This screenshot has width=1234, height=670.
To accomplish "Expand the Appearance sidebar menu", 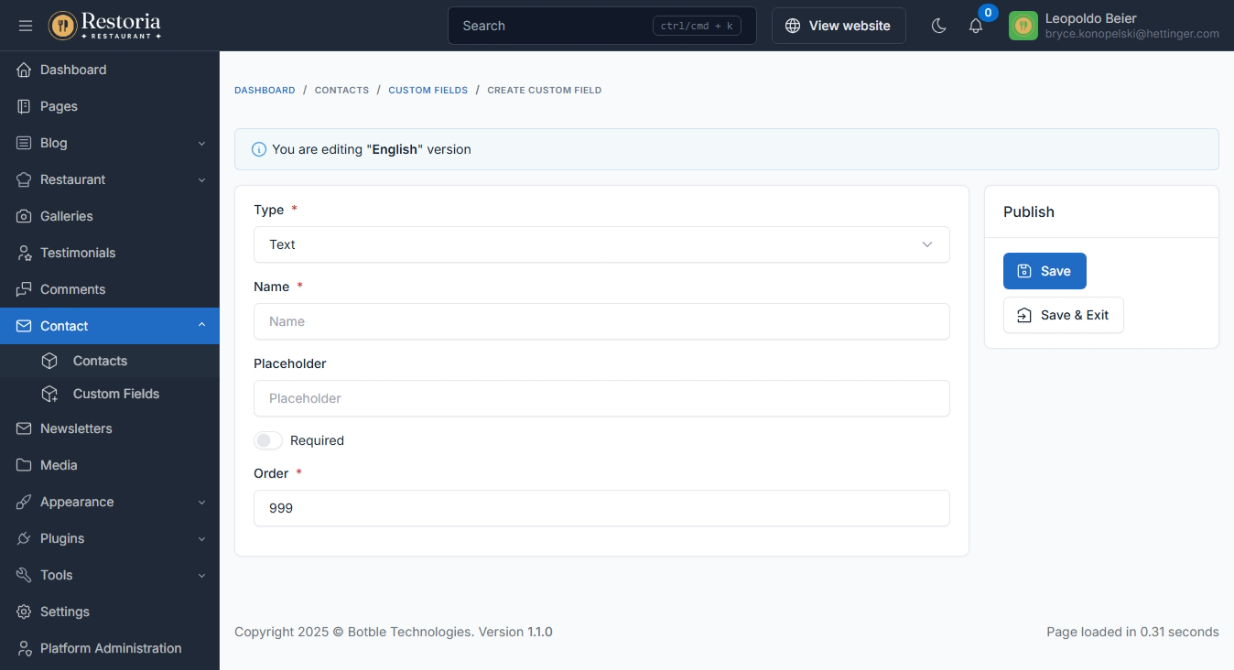I will (109, 502).
